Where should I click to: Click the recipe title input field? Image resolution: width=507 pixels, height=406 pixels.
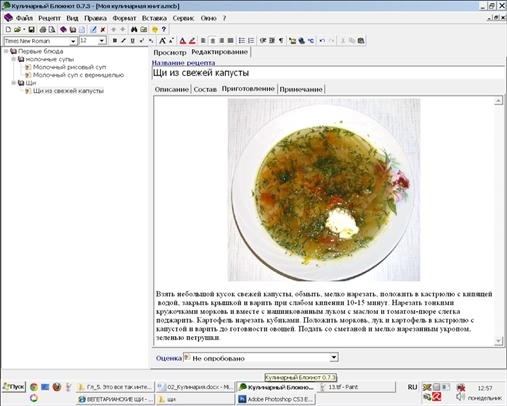328,73
